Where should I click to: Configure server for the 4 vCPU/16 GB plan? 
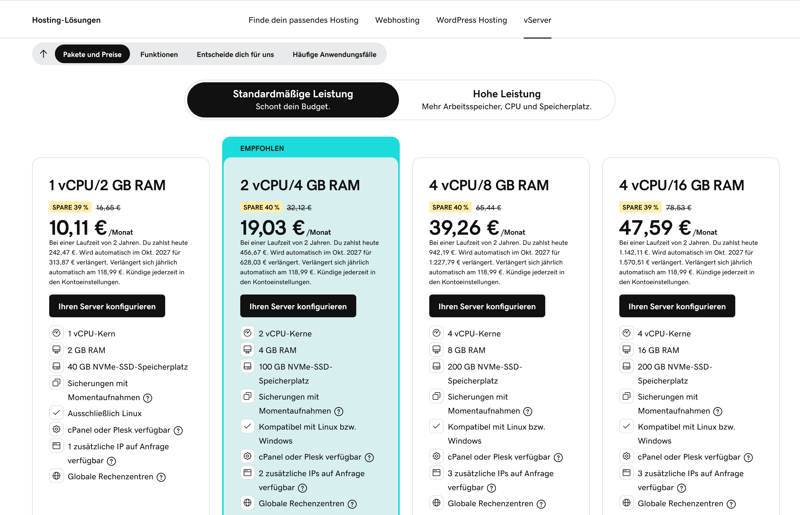pyautogui.click(x=677, y=306)
